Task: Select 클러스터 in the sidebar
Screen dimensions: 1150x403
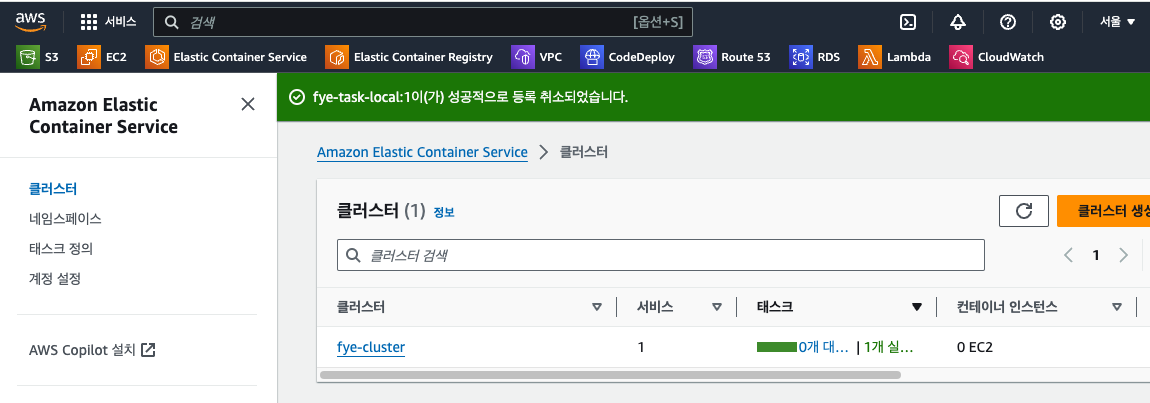Action: [x=53, y=189]
